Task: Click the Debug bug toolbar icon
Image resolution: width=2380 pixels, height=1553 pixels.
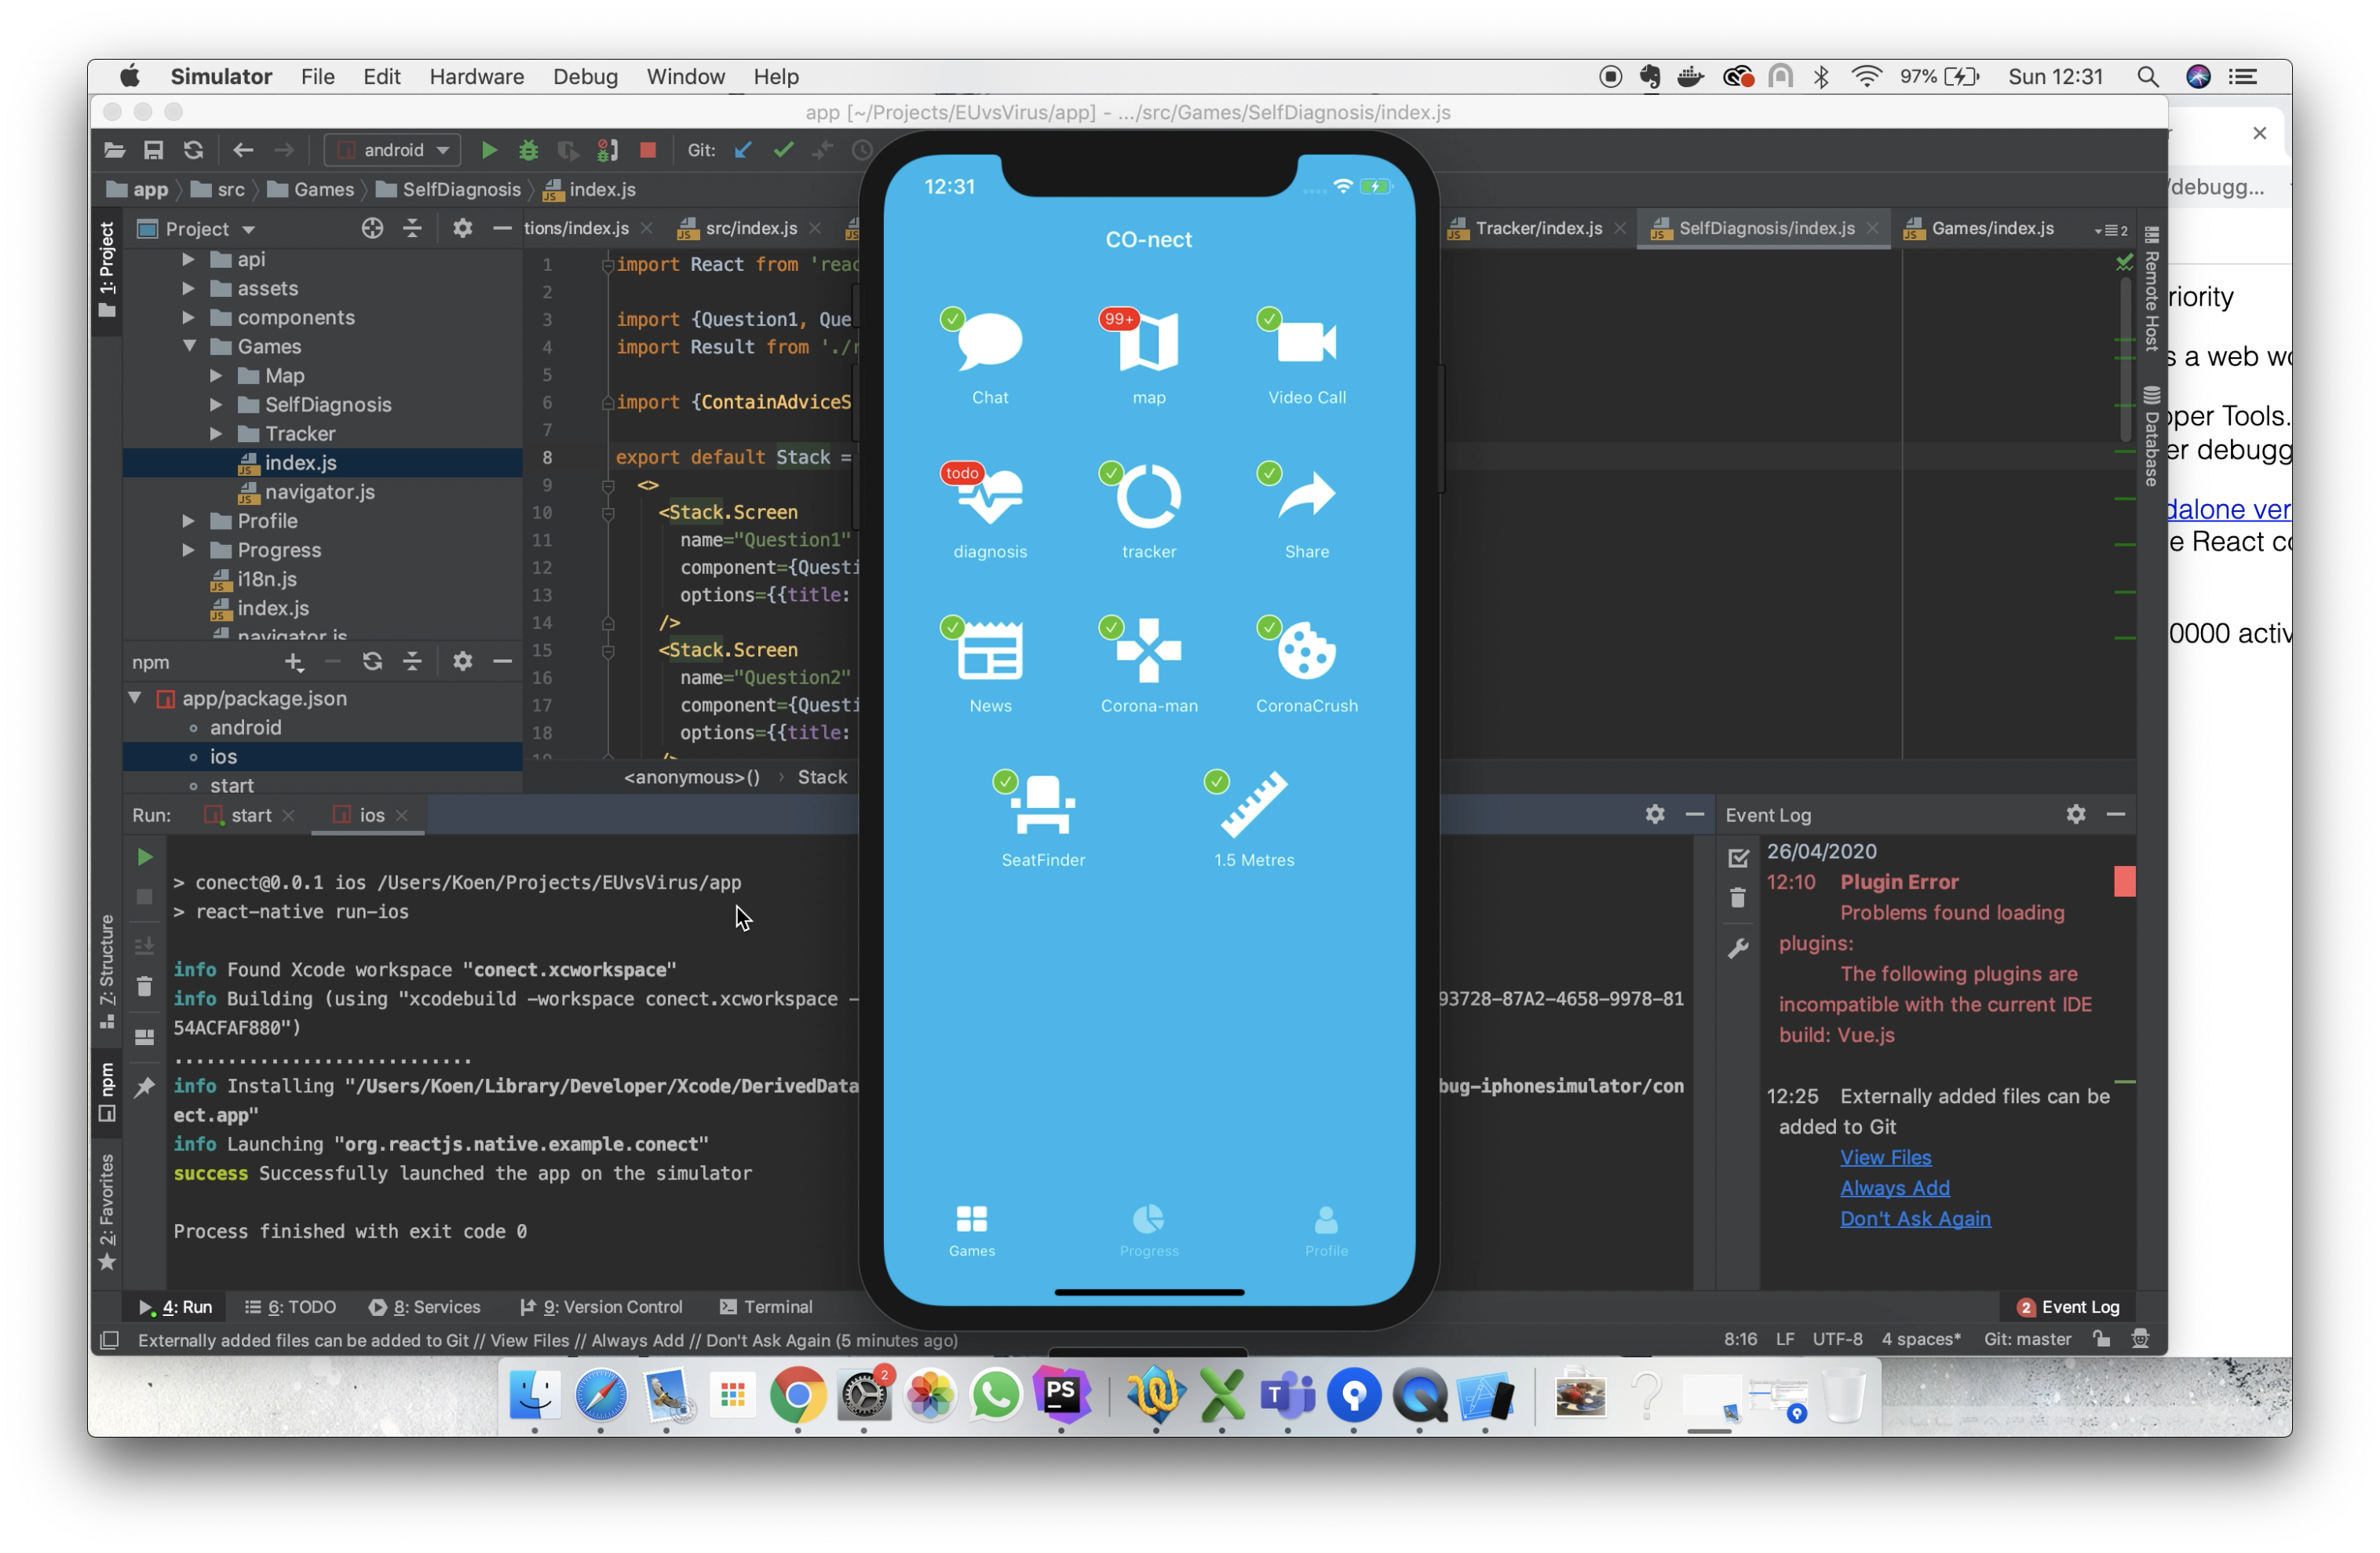Action: [x=528, y=150]
